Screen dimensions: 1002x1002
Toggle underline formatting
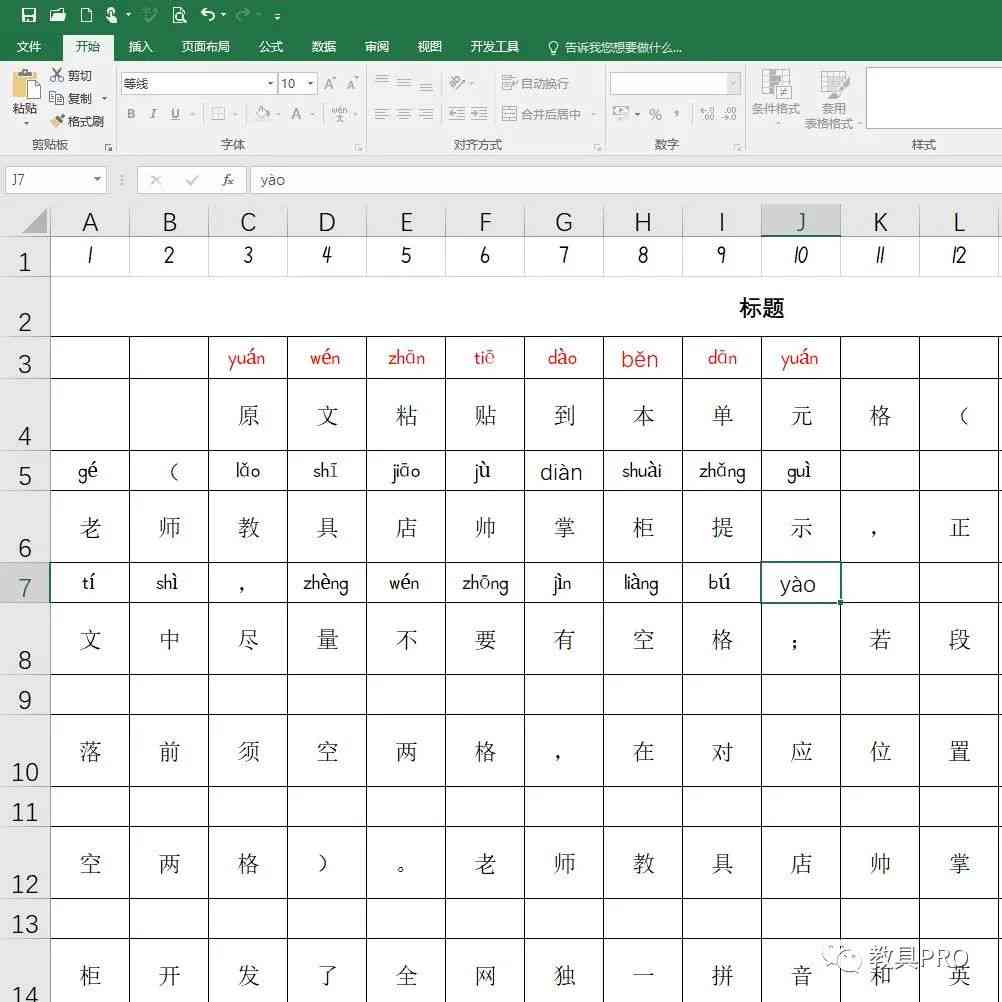pos(175,114)
